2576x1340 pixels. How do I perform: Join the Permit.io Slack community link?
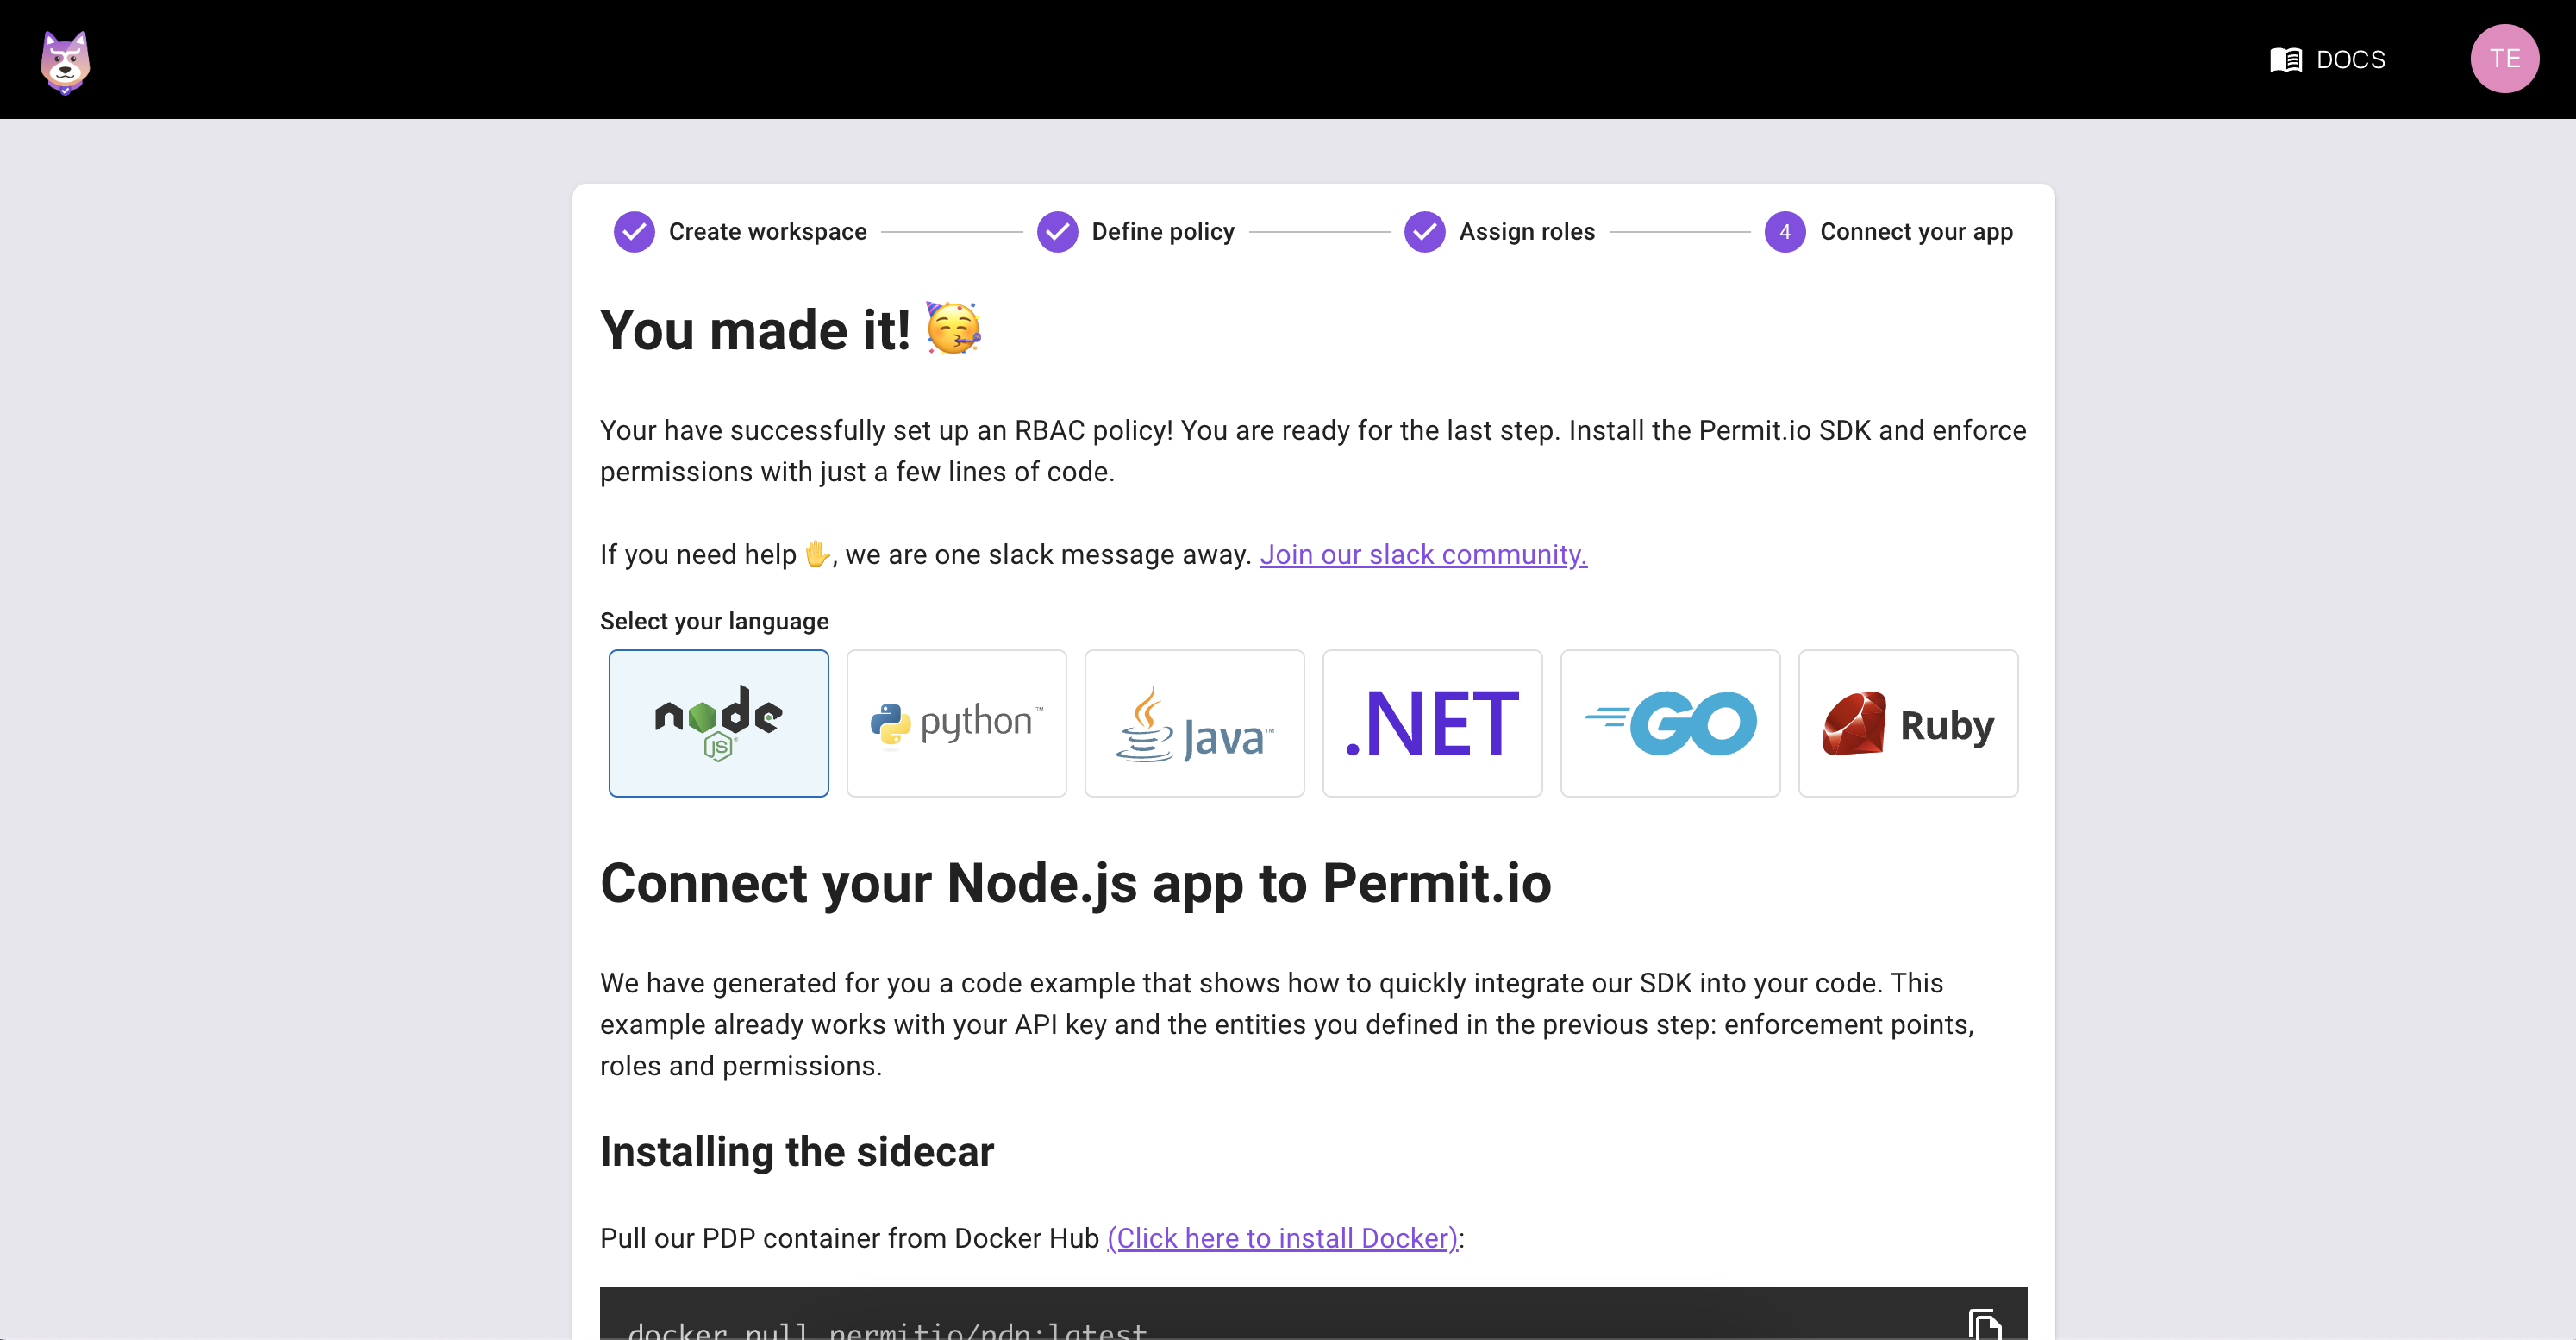1422,553
